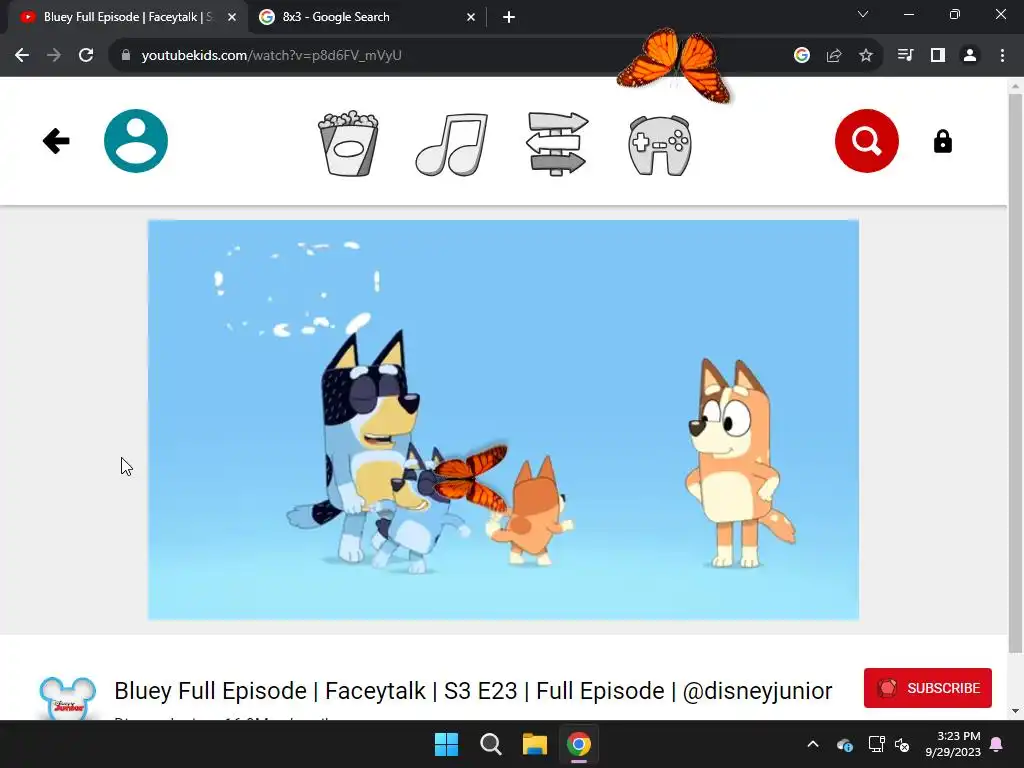Click the parental lock icon

[x=942, y=141]
